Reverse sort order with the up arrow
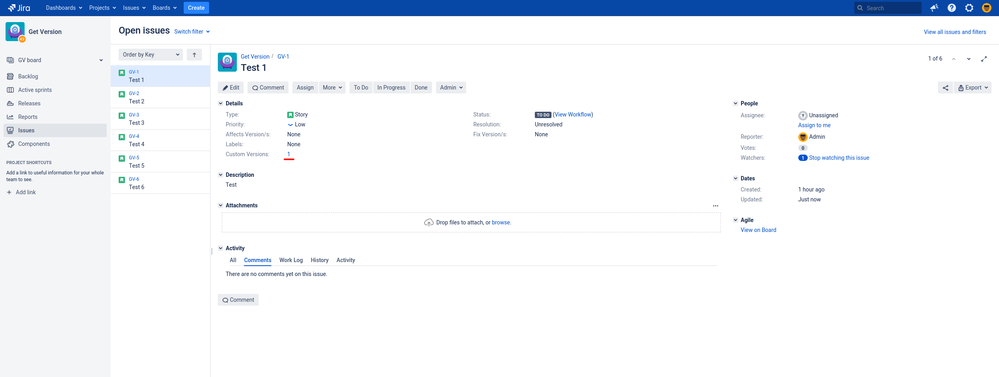The height and width of the screenshot is (377, 999). coord(194,55)
